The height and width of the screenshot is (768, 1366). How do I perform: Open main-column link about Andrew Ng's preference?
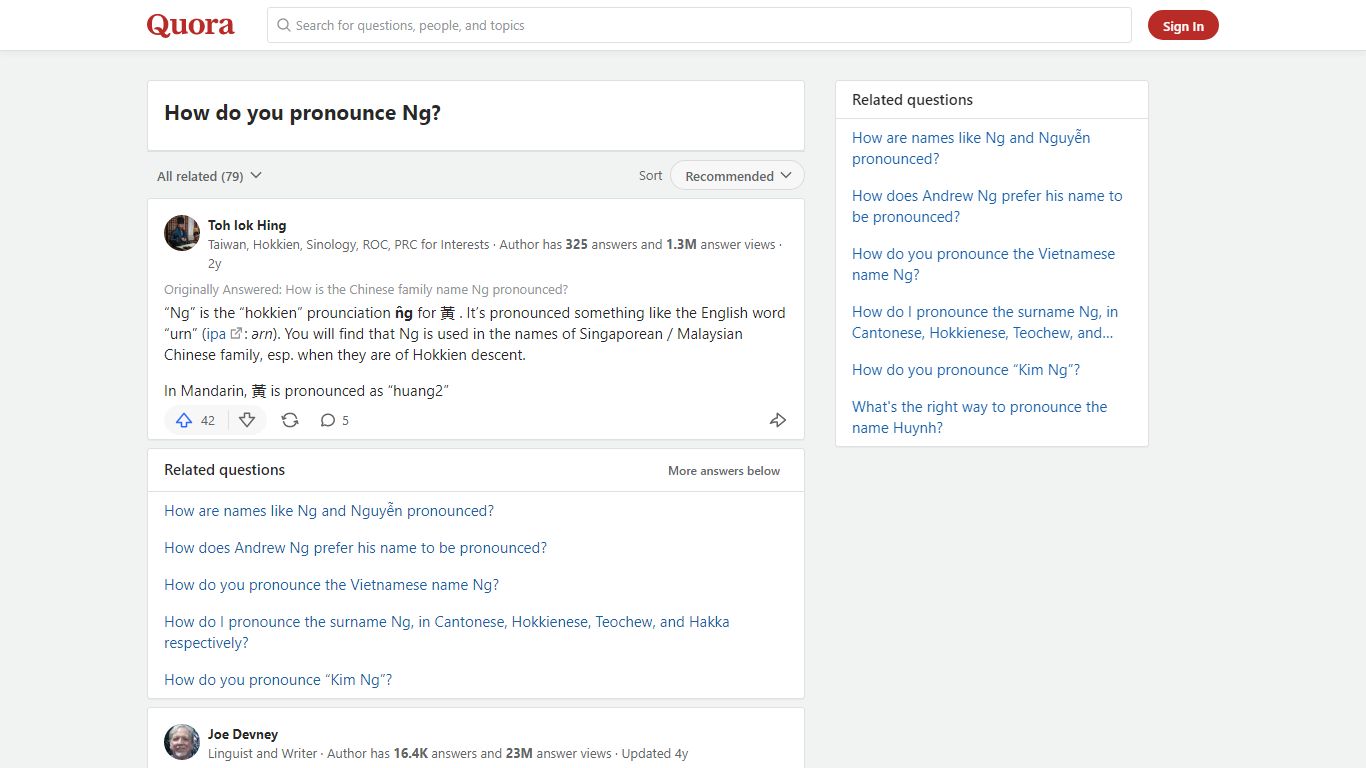coord(356,548)
